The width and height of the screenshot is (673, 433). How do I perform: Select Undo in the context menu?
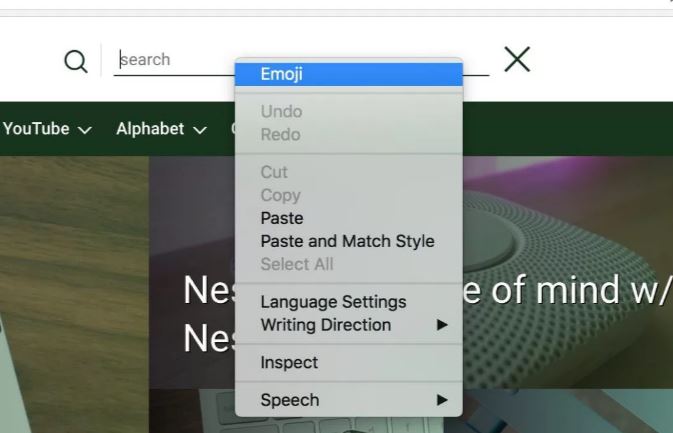tap(281, 112)
